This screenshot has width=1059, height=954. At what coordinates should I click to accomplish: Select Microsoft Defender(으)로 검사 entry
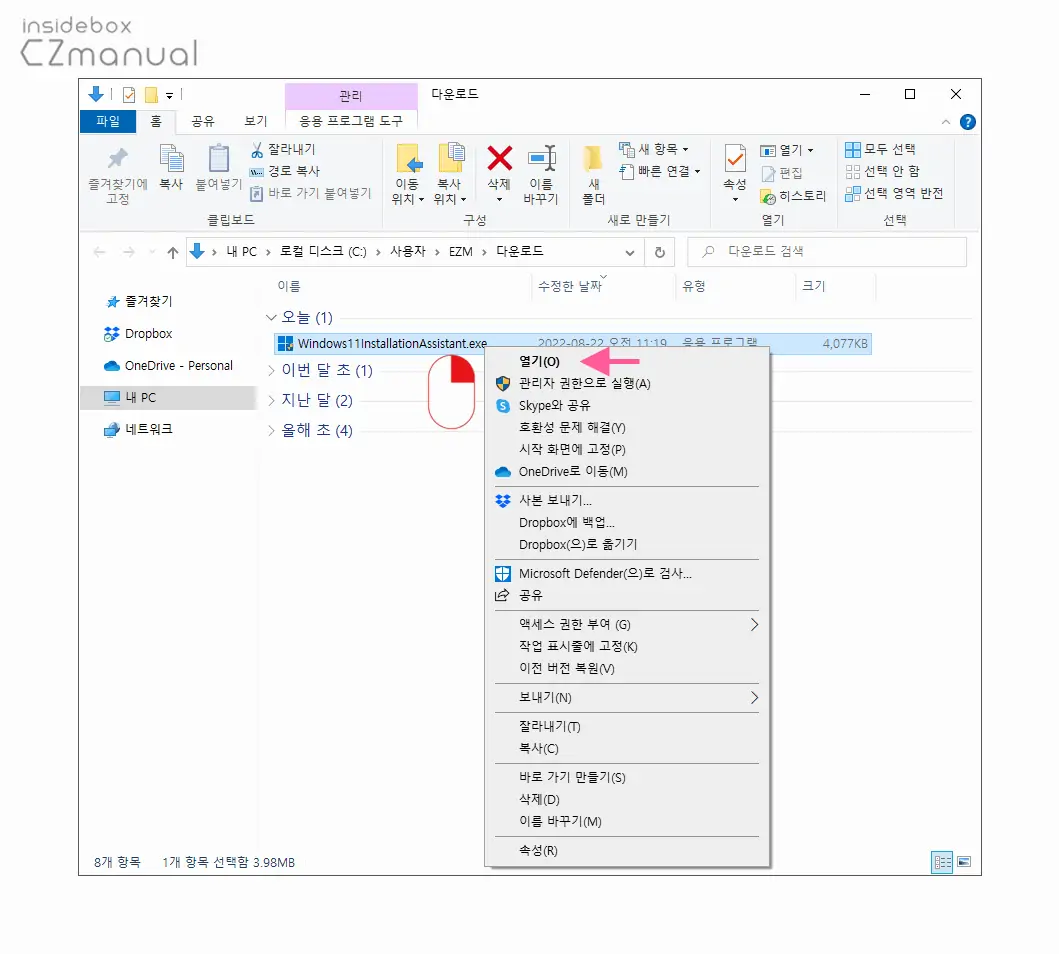click(x=627, y=574)
